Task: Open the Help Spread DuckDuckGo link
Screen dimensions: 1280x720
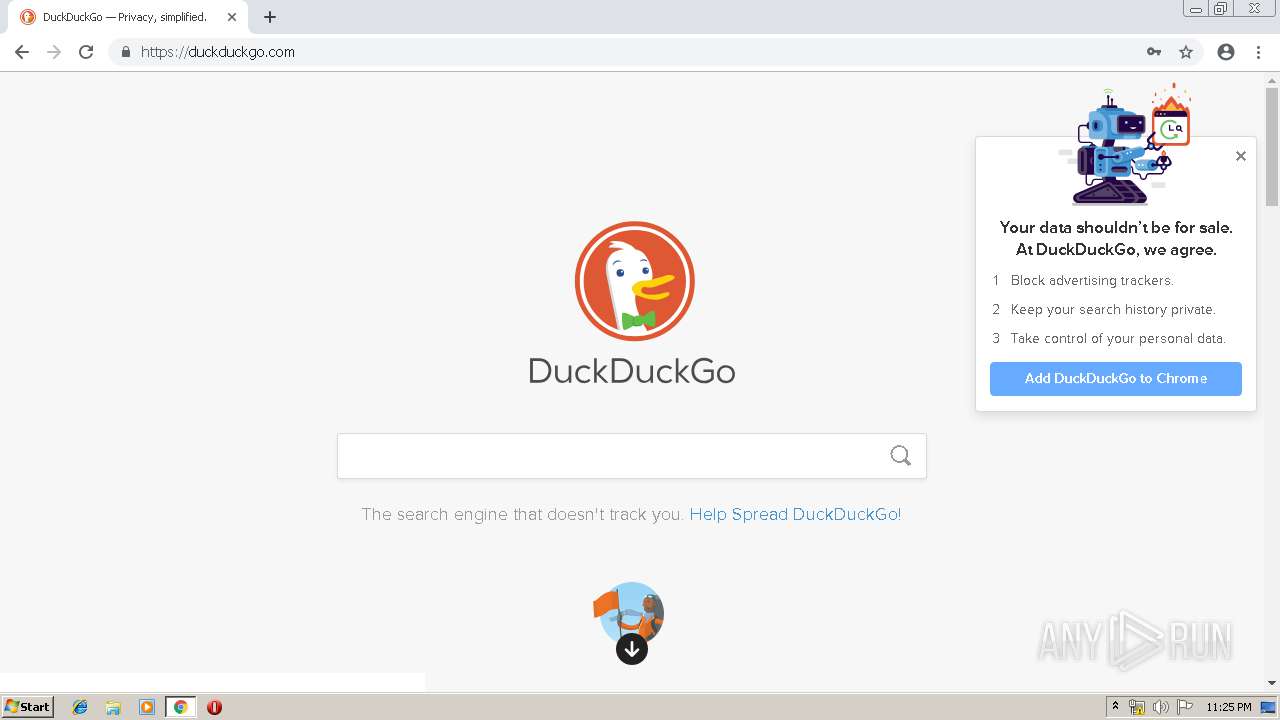Action: point(795,514)
